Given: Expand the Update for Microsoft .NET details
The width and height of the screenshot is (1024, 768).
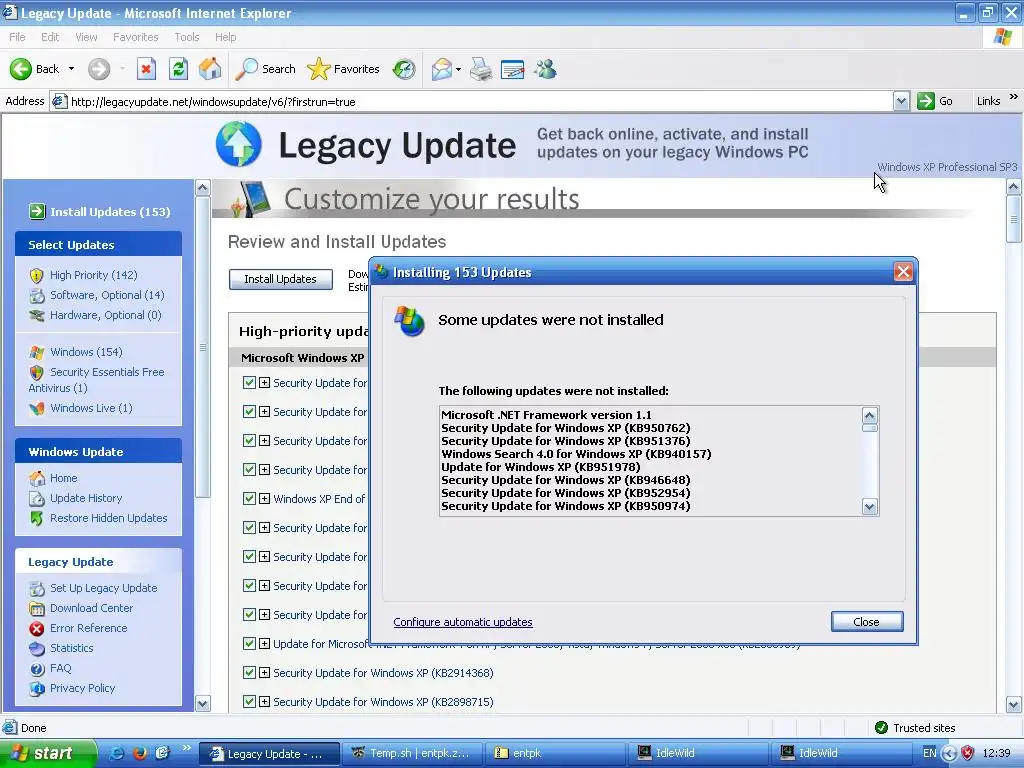Looking at the screenshot, I should point(264,643).
